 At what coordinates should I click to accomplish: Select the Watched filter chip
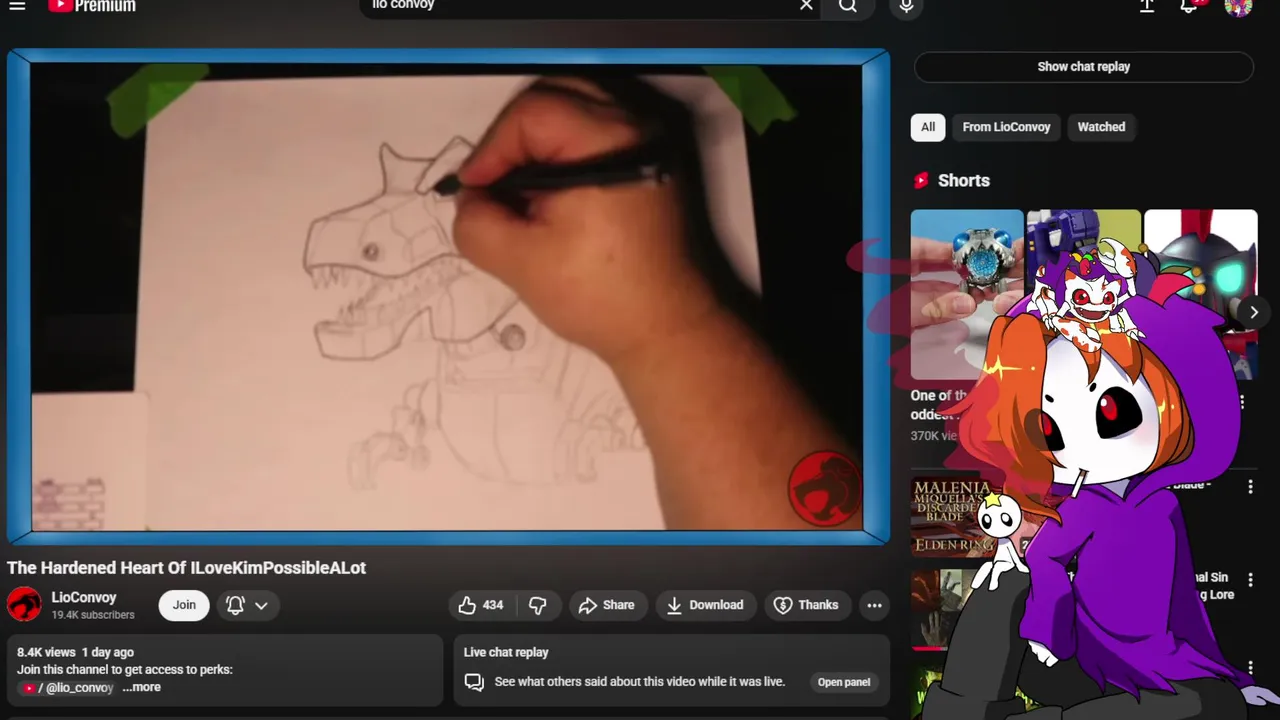click(1101, 127)
